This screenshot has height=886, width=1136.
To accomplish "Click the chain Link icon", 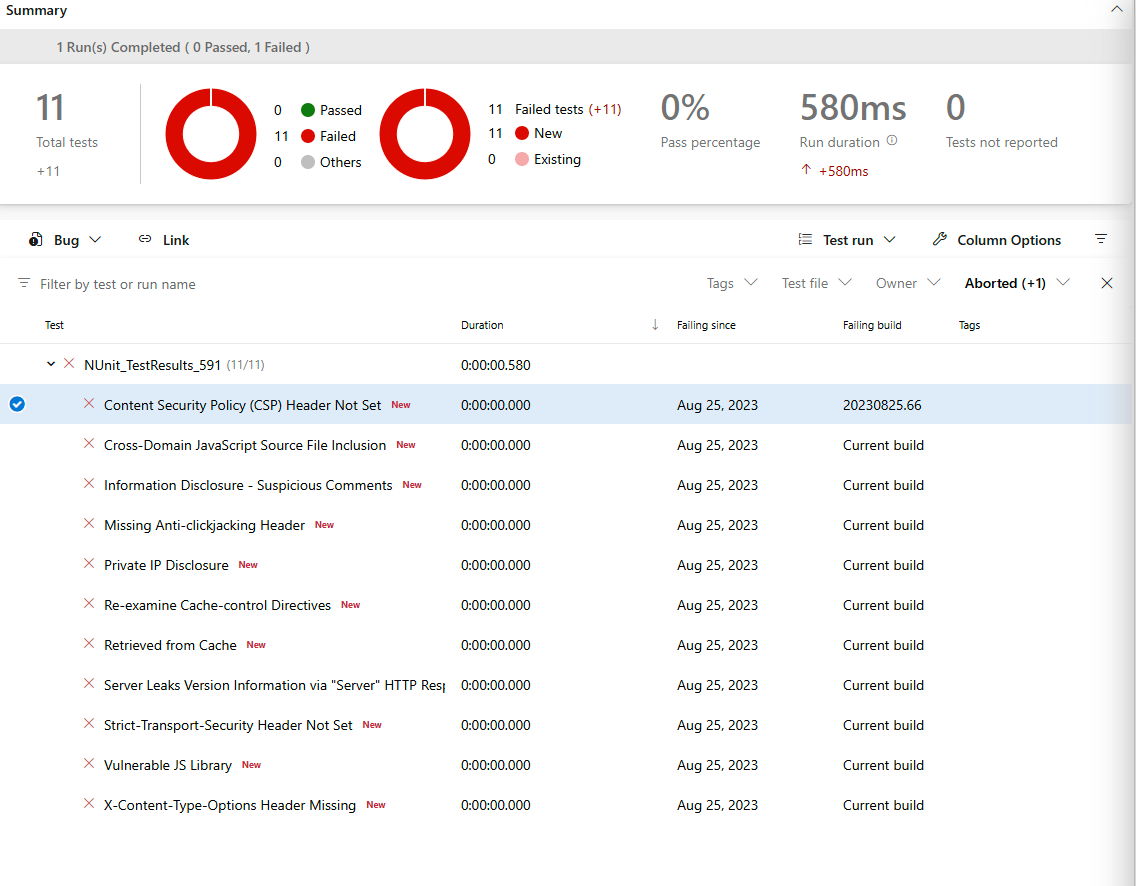I will pos(145,239).
